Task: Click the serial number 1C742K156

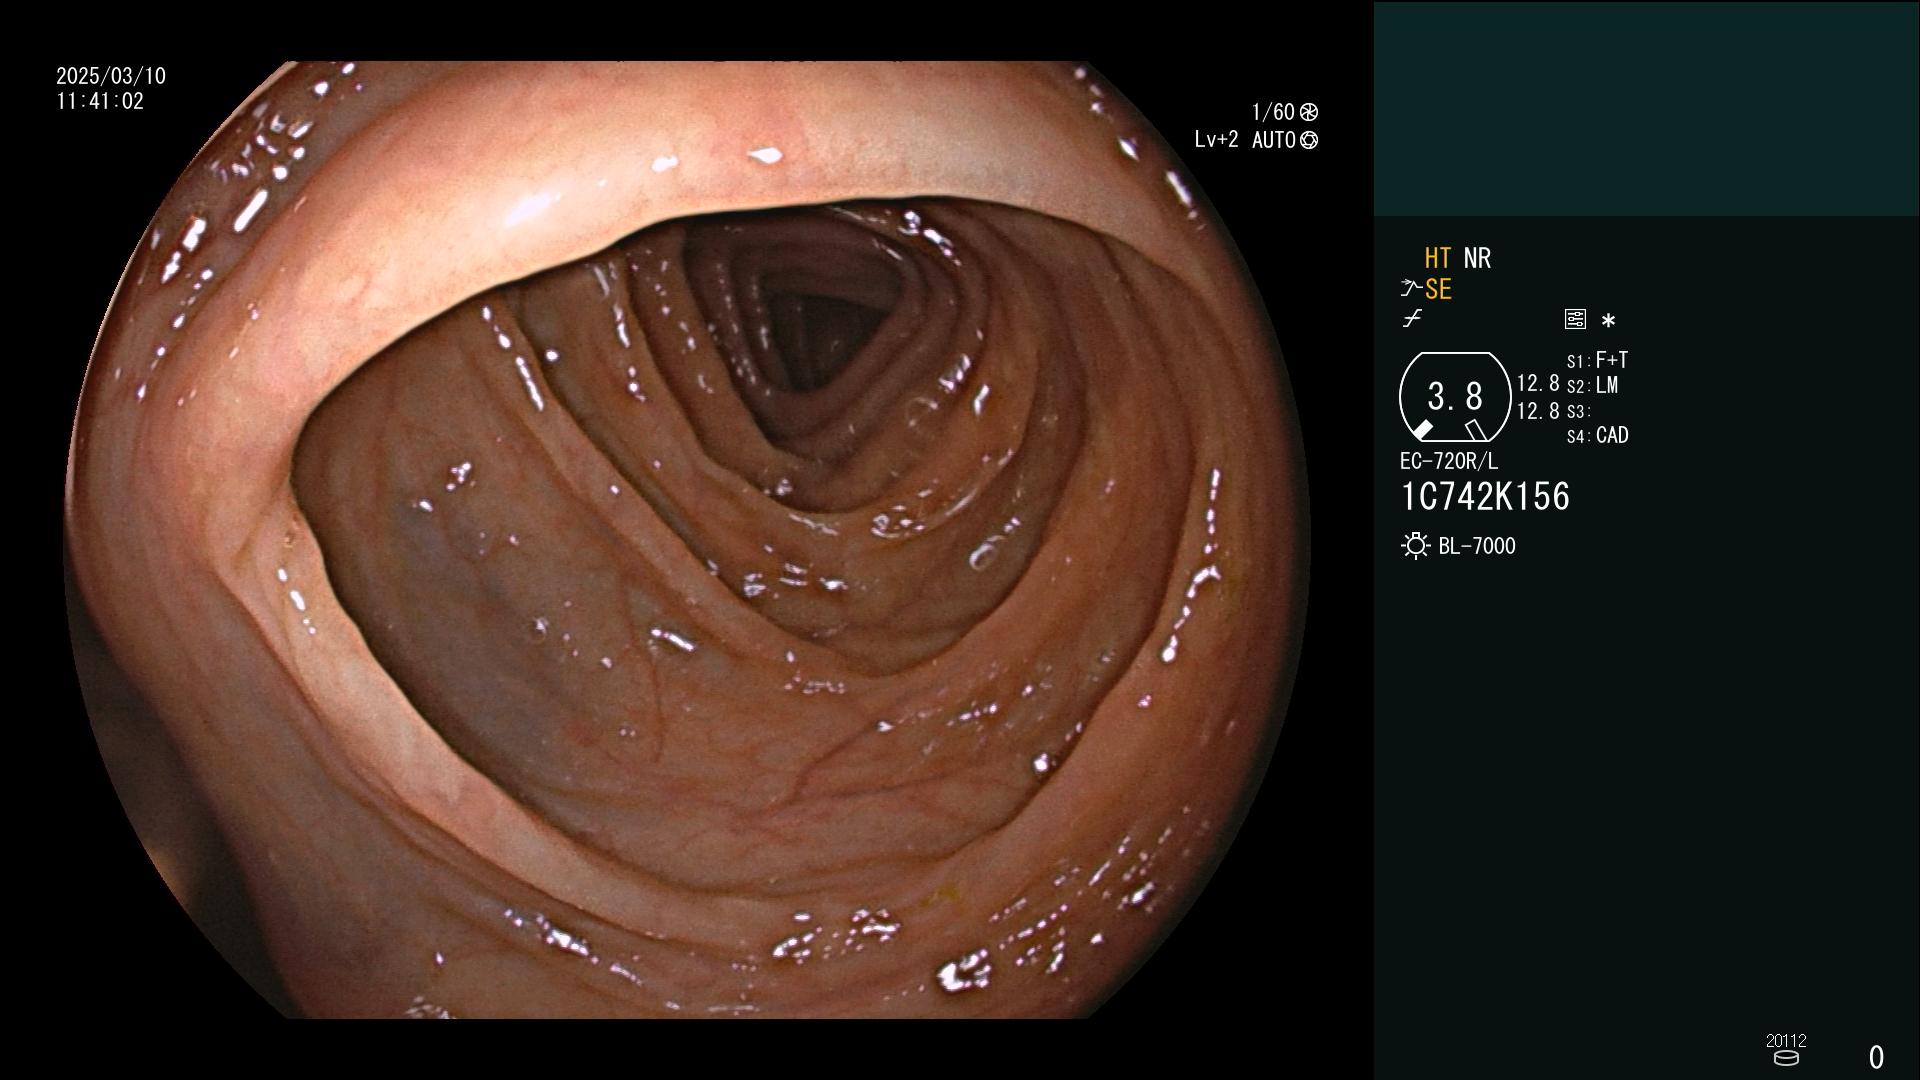Action: [1485, 497]
